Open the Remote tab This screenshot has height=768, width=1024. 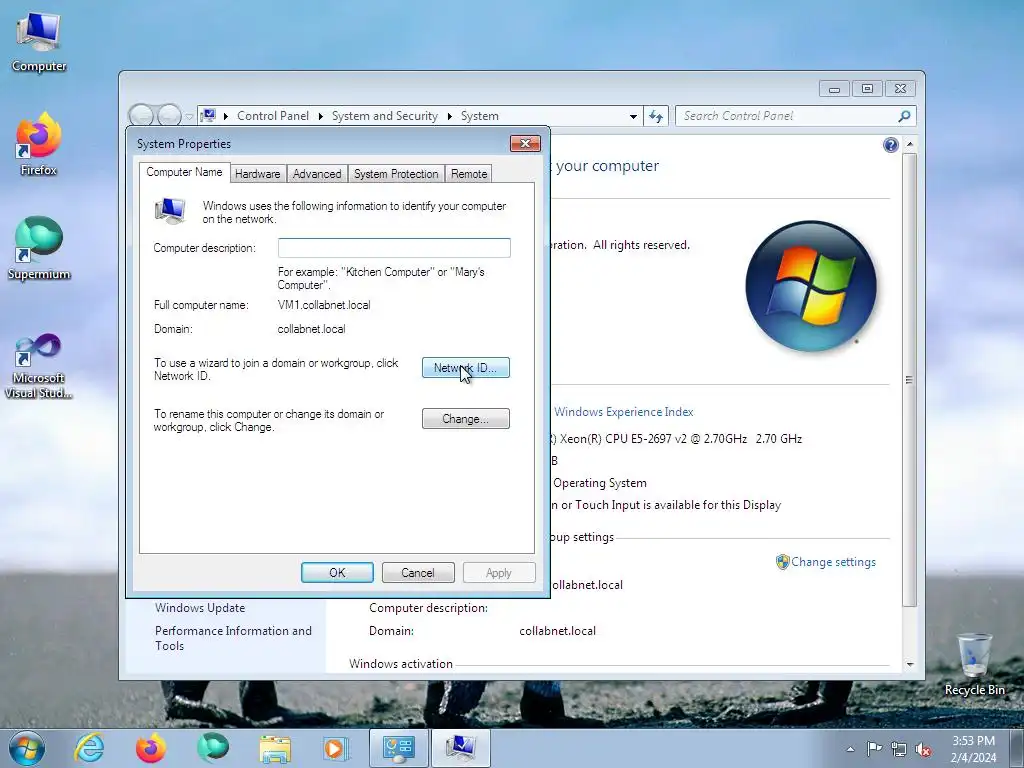point(469,174)
